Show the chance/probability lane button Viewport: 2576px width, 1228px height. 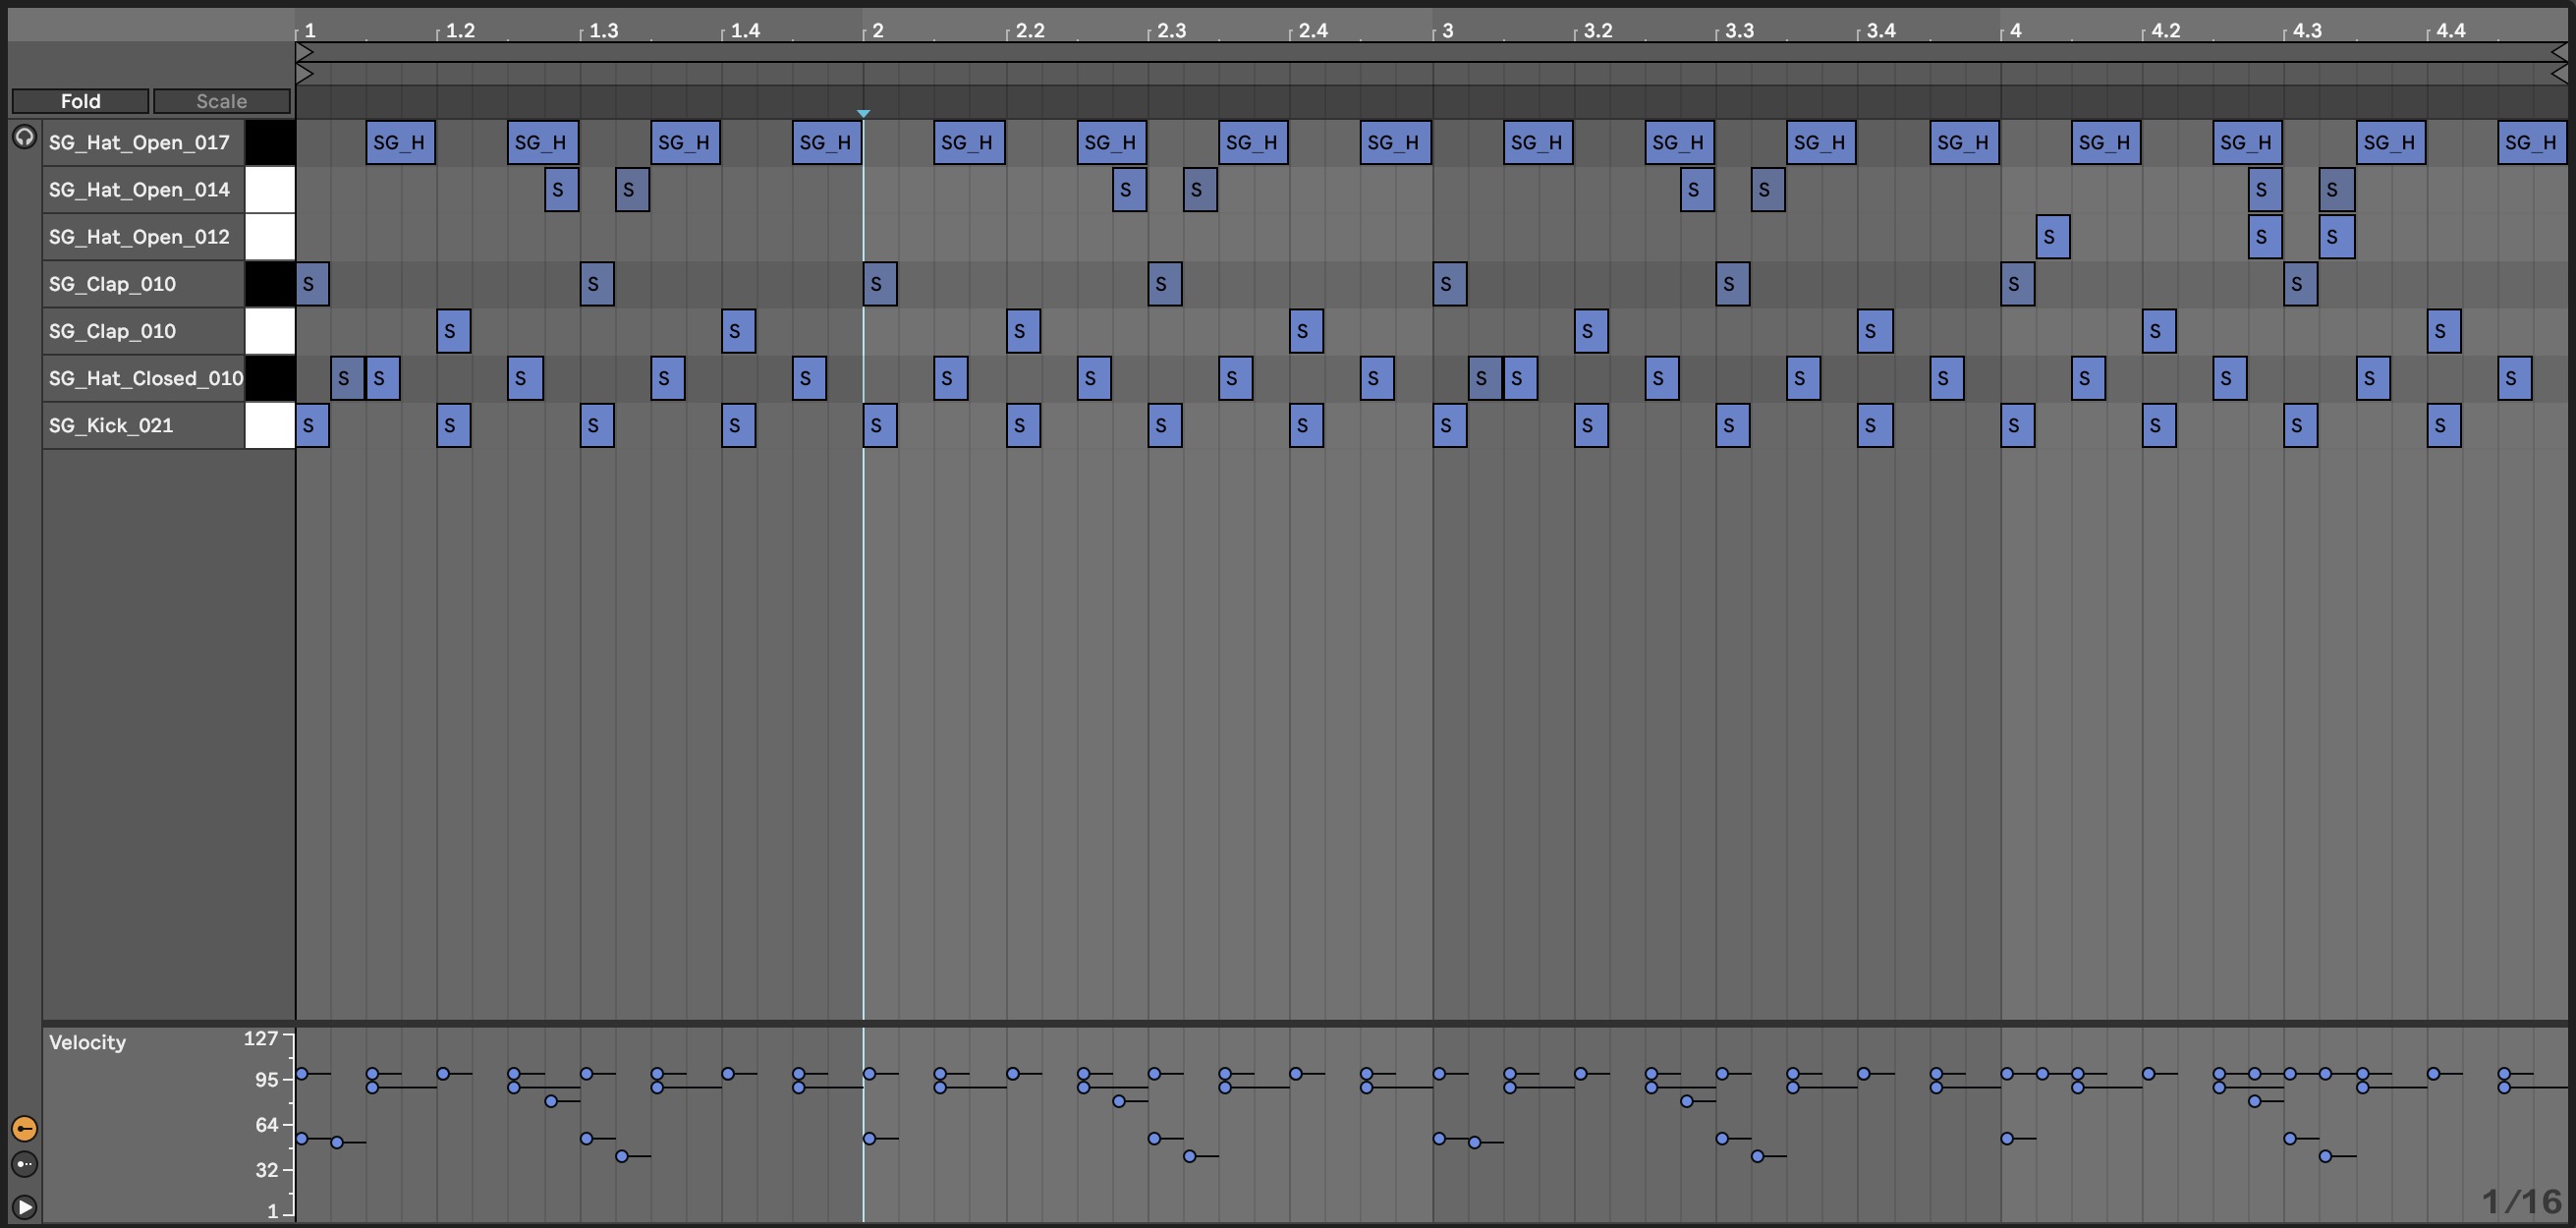24,1165
